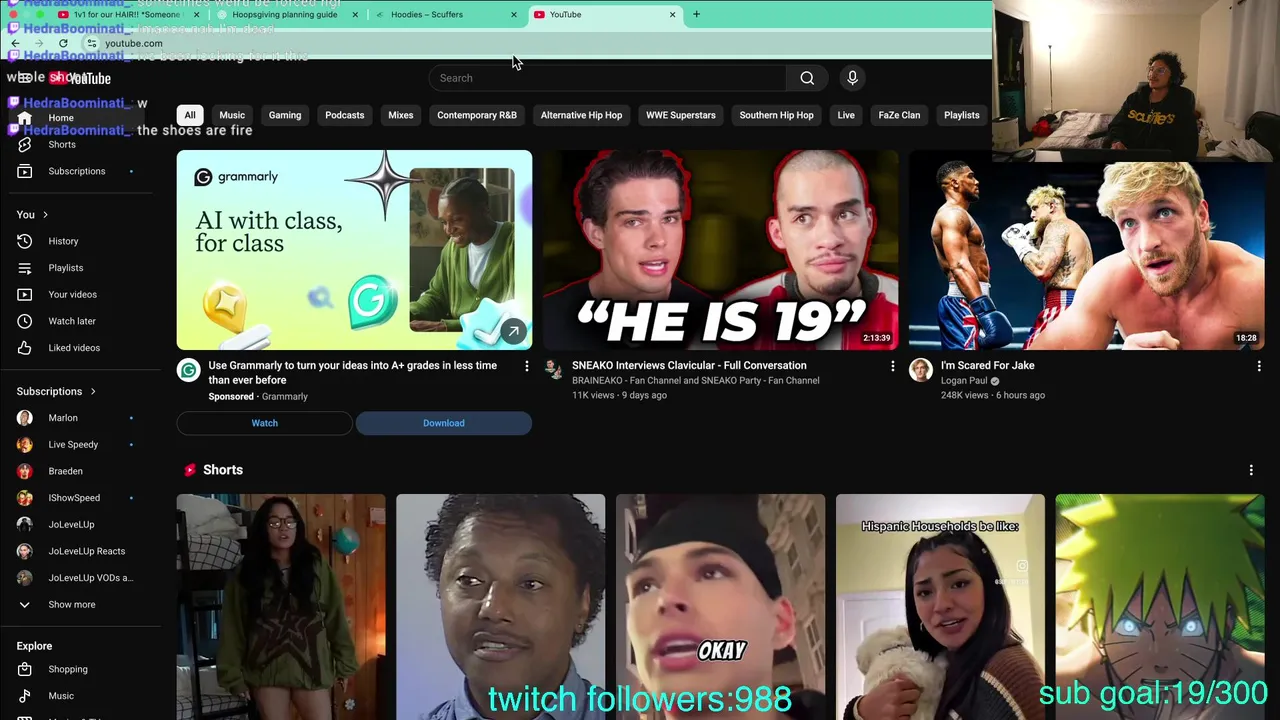Open the Logan Paul channel name link
This screenshot has width=1280, height=720.
pyautogui.click(x=964, y=381)
